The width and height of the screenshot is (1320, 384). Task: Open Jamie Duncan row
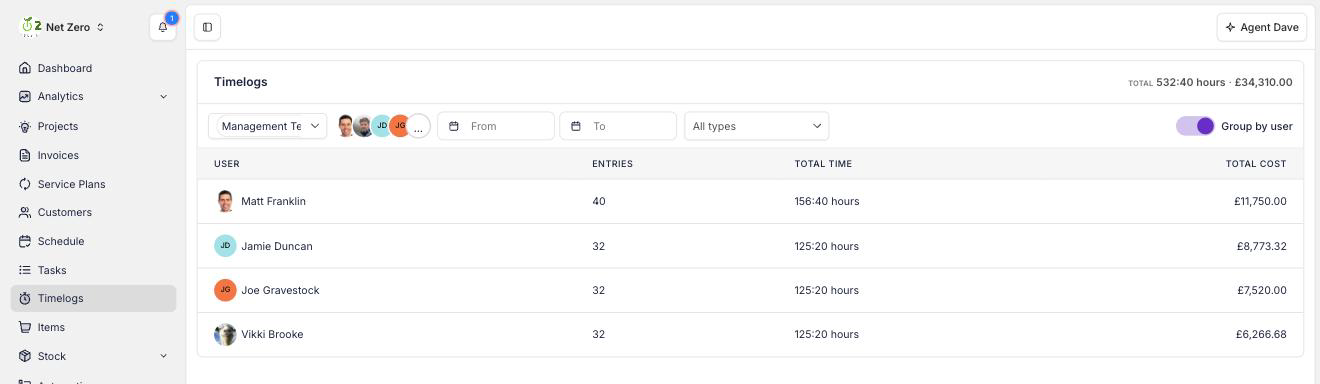[x=750, y=246]
